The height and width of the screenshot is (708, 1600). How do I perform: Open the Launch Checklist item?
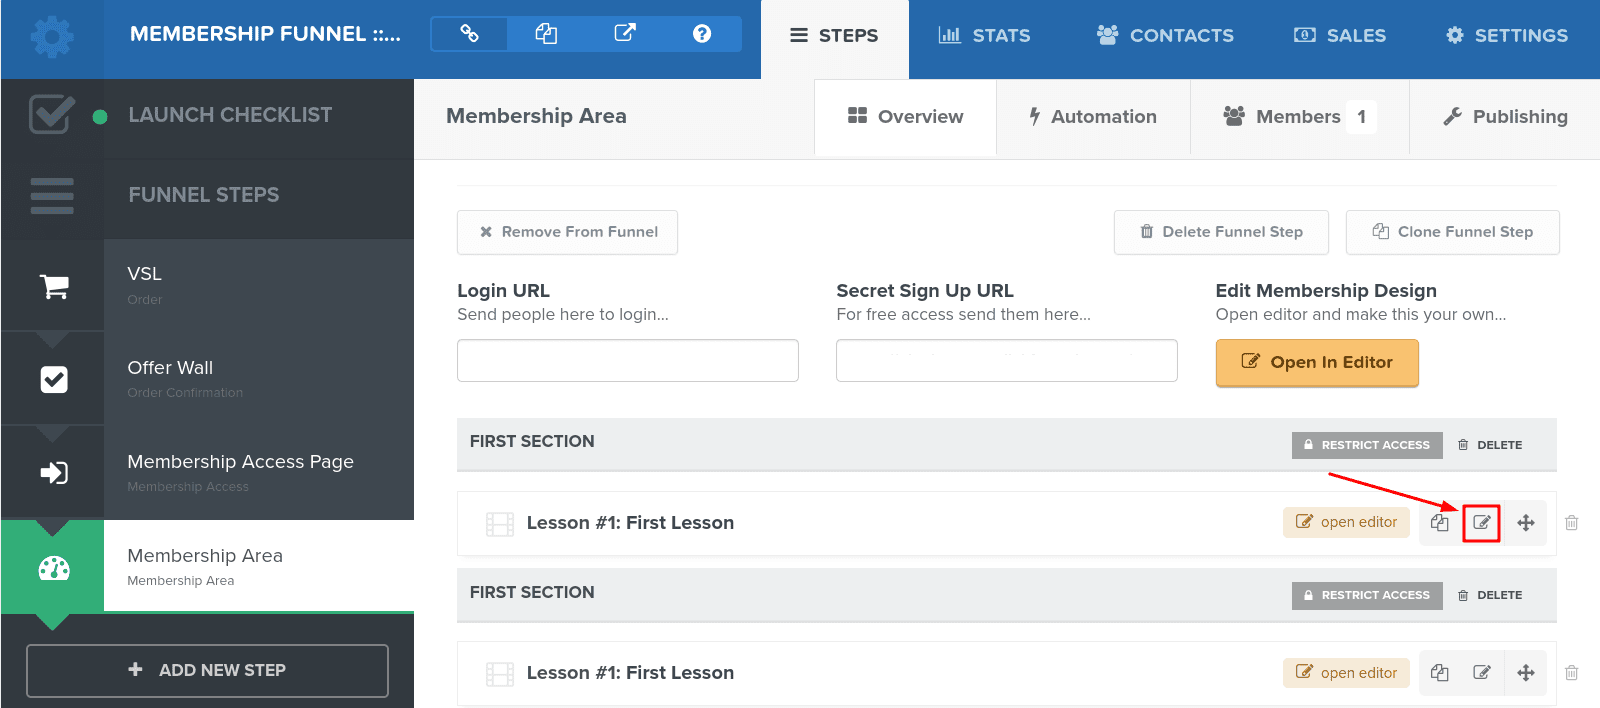pyautogui.click(x=230, y=115)
